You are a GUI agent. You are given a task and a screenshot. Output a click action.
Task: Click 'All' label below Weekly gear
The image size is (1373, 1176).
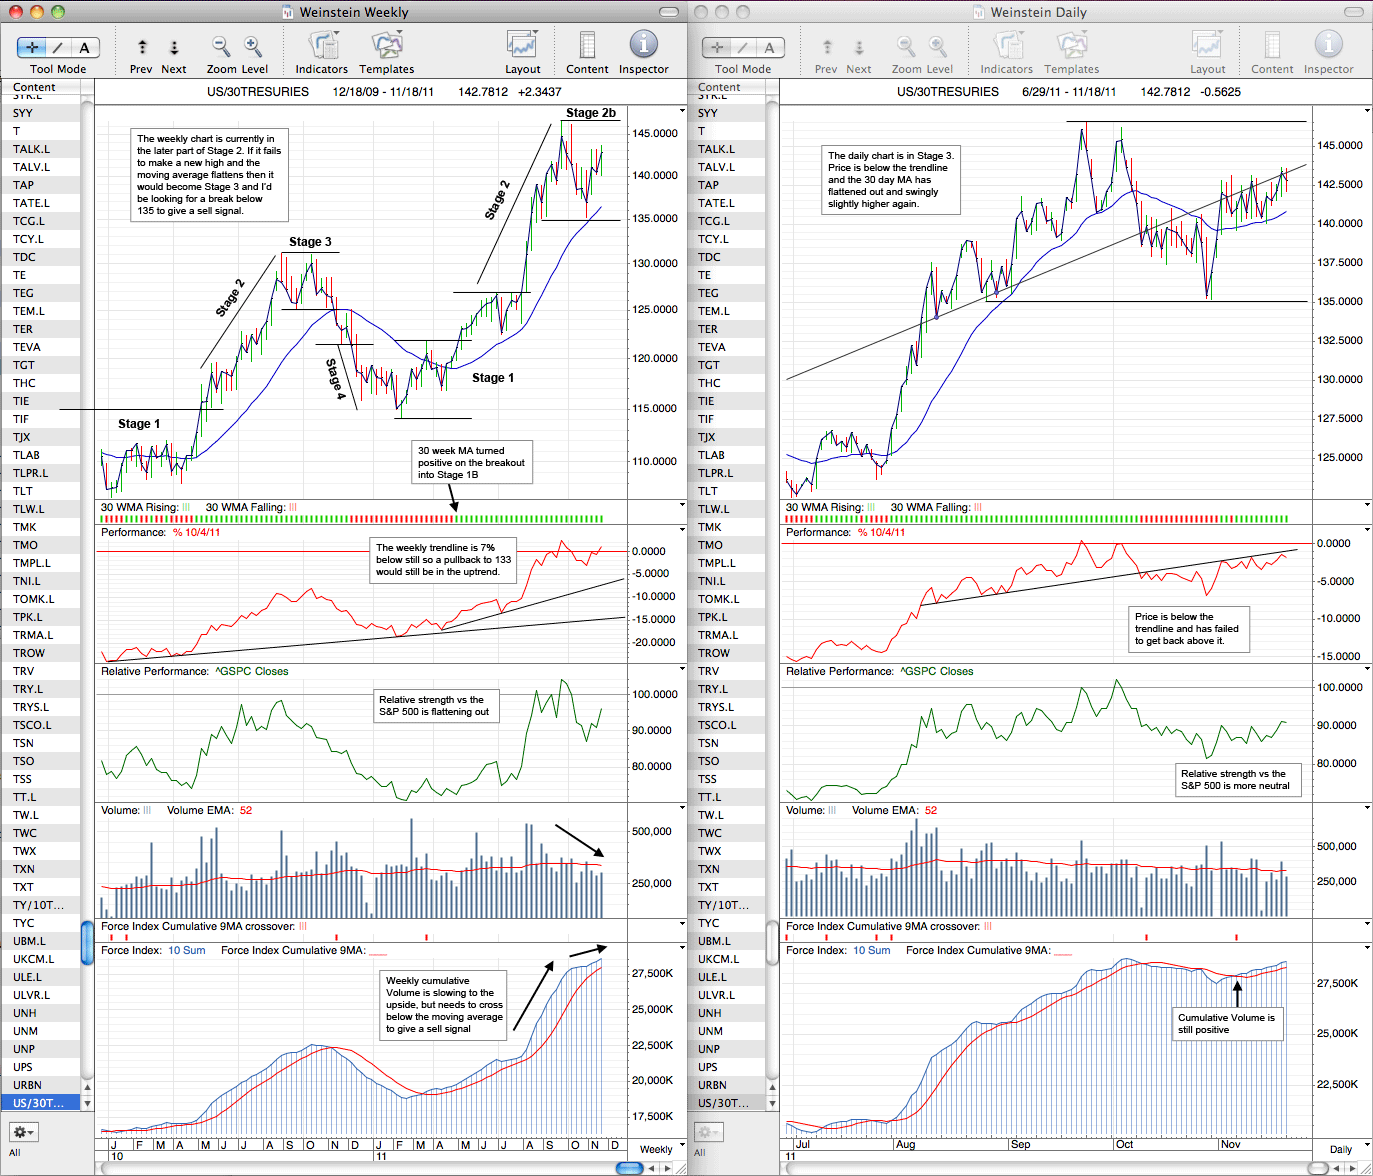coord(14,1152)
